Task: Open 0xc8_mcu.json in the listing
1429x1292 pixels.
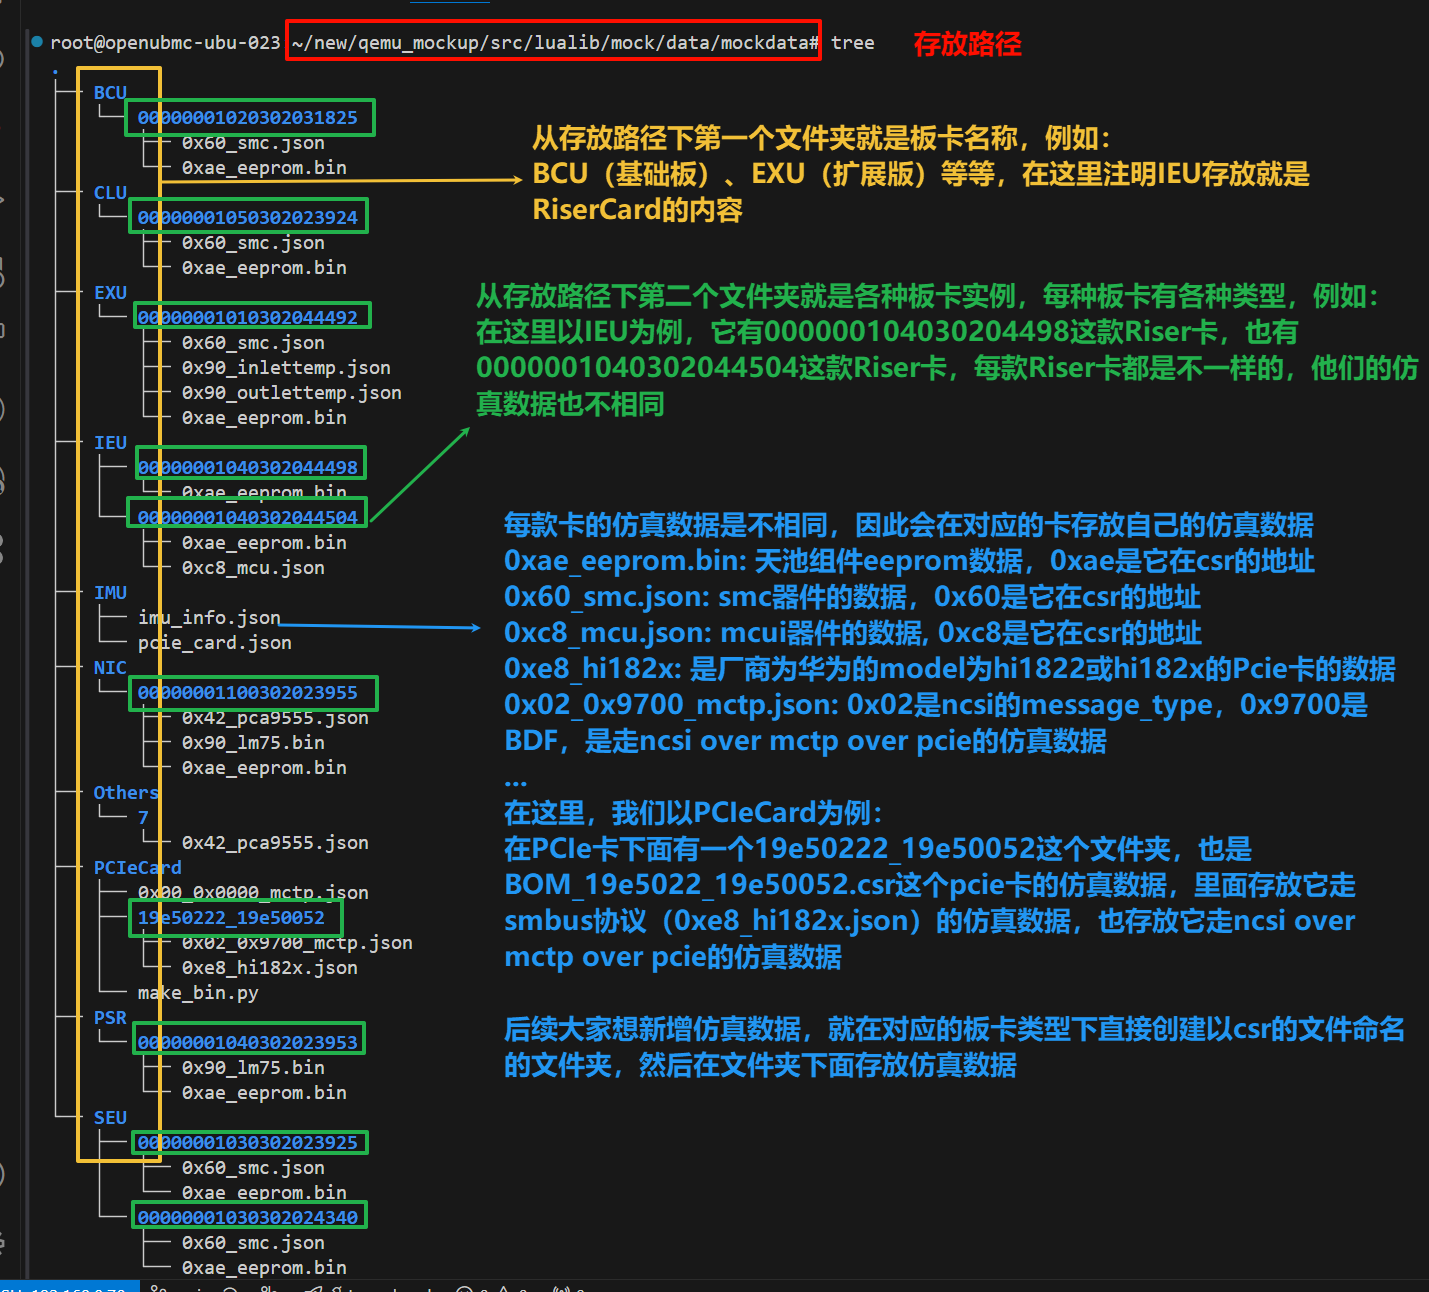Action: click(253, 568)
